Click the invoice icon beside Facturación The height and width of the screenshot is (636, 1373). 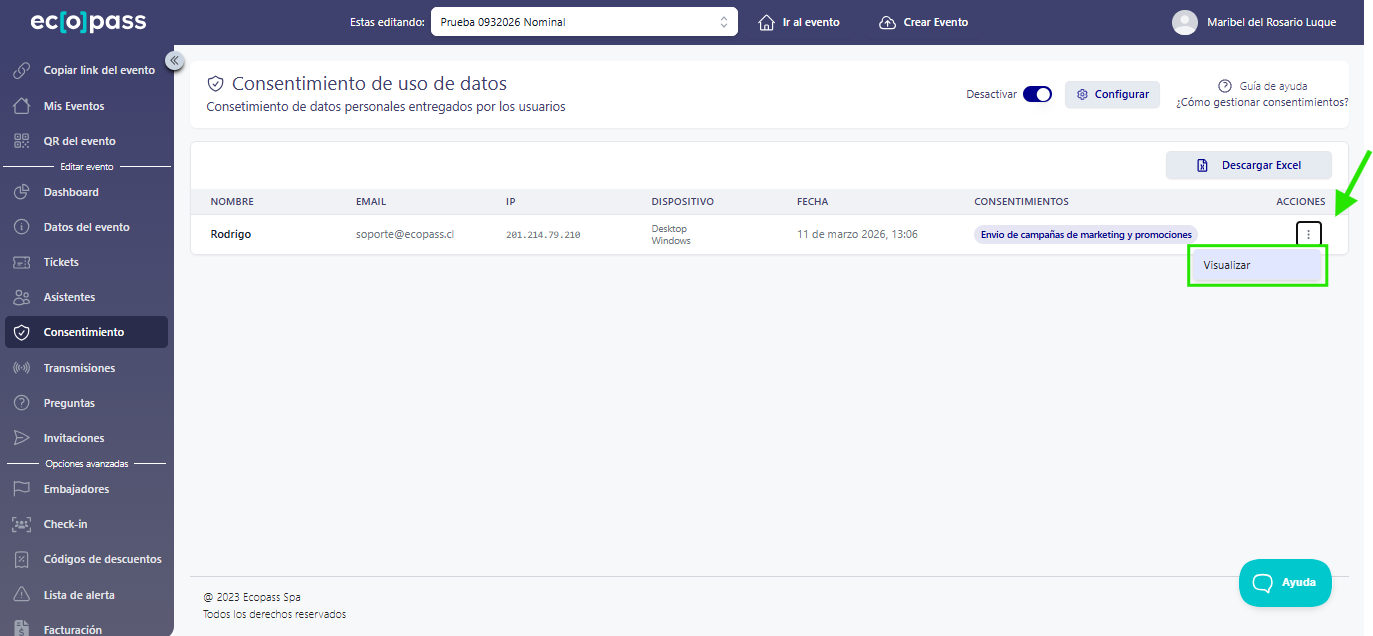(21, 629)
